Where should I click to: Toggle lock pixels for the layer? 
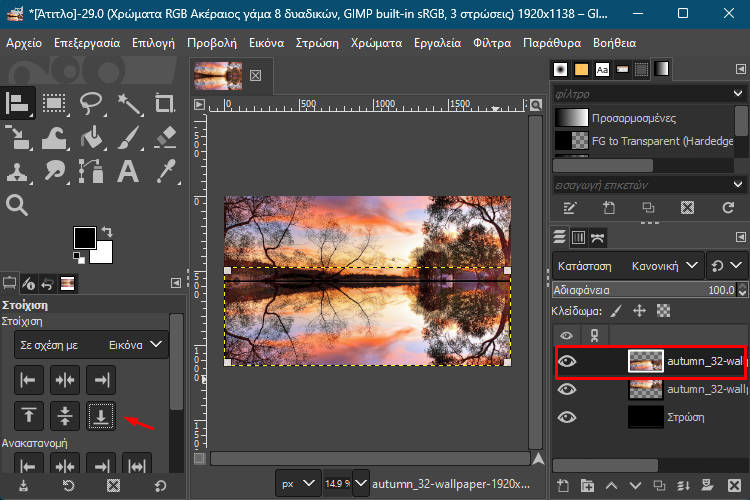616,311
